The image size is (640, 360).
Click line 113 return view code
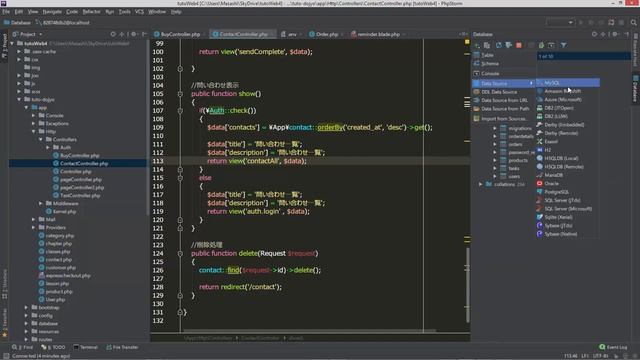click(x=257, y=161)
